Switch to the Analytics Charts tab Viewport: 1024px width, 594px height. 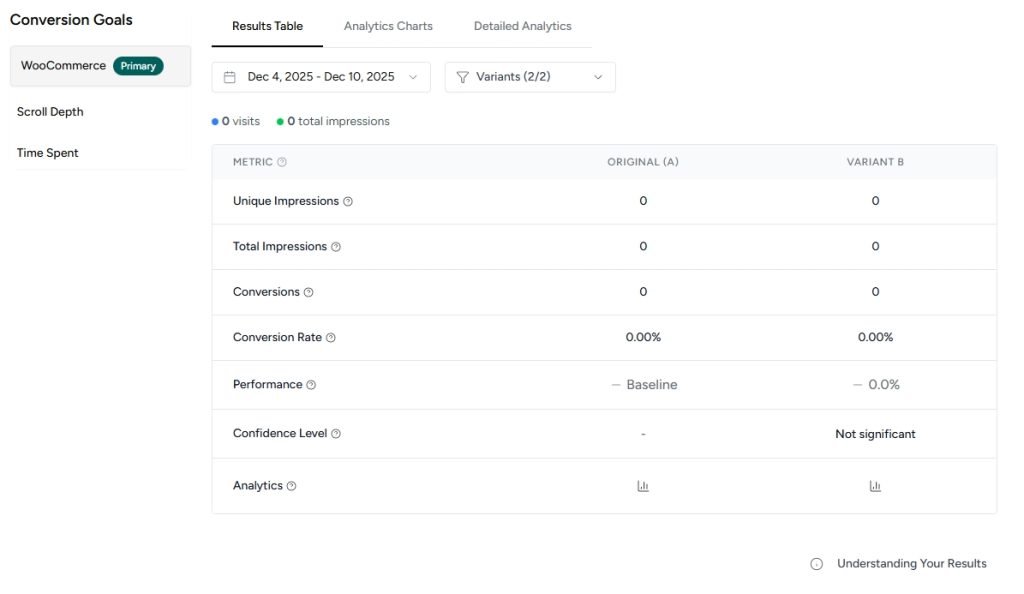point(388,26)
